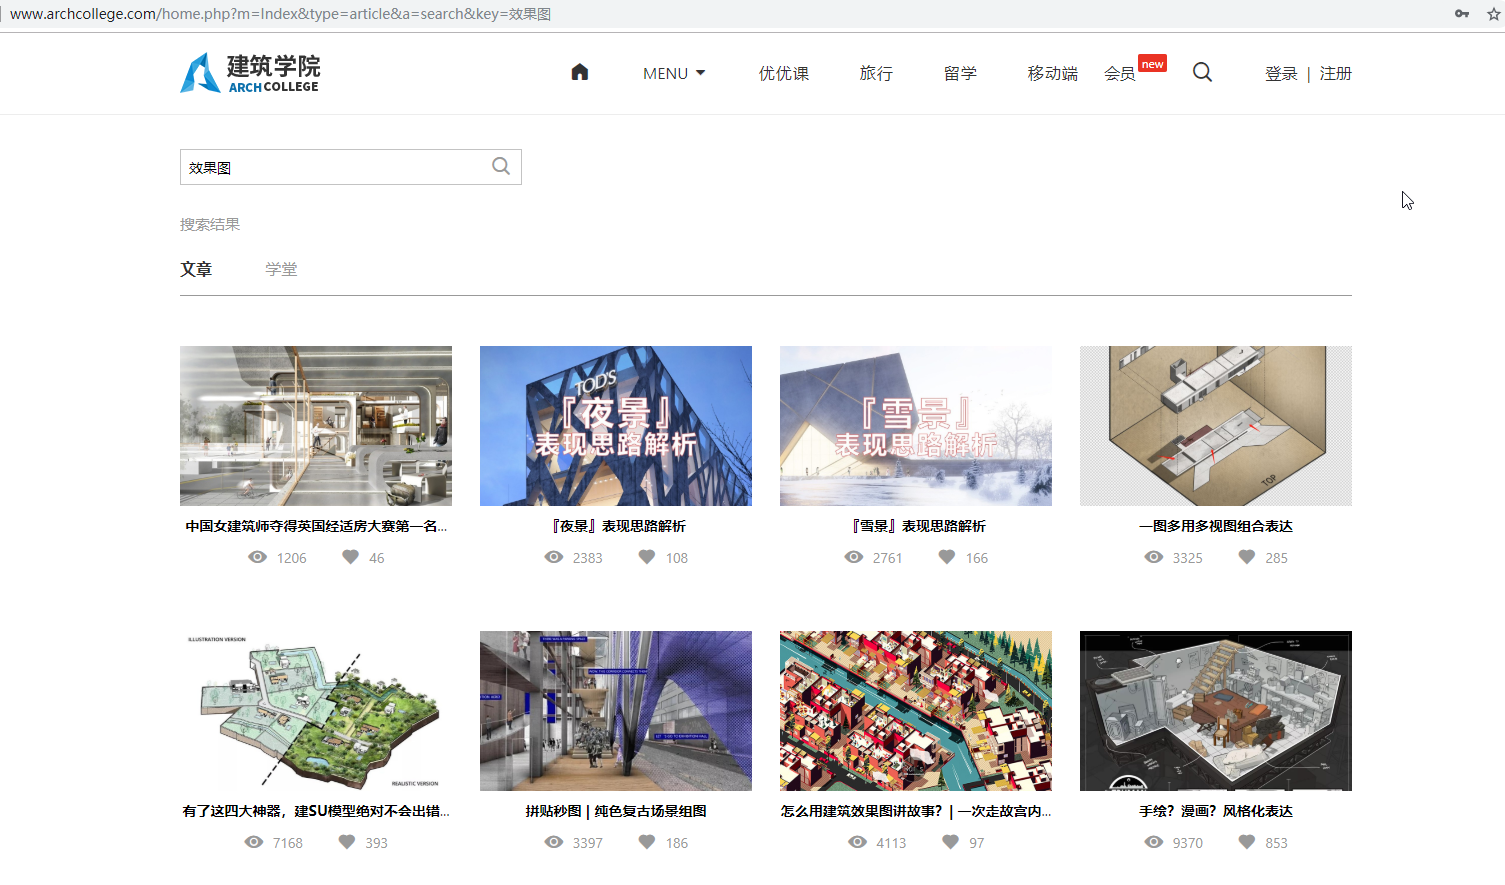This screenshot has height=885, width=1505.
Task: Open the purple collage street scene thumbnail
Action: (616, 711)
